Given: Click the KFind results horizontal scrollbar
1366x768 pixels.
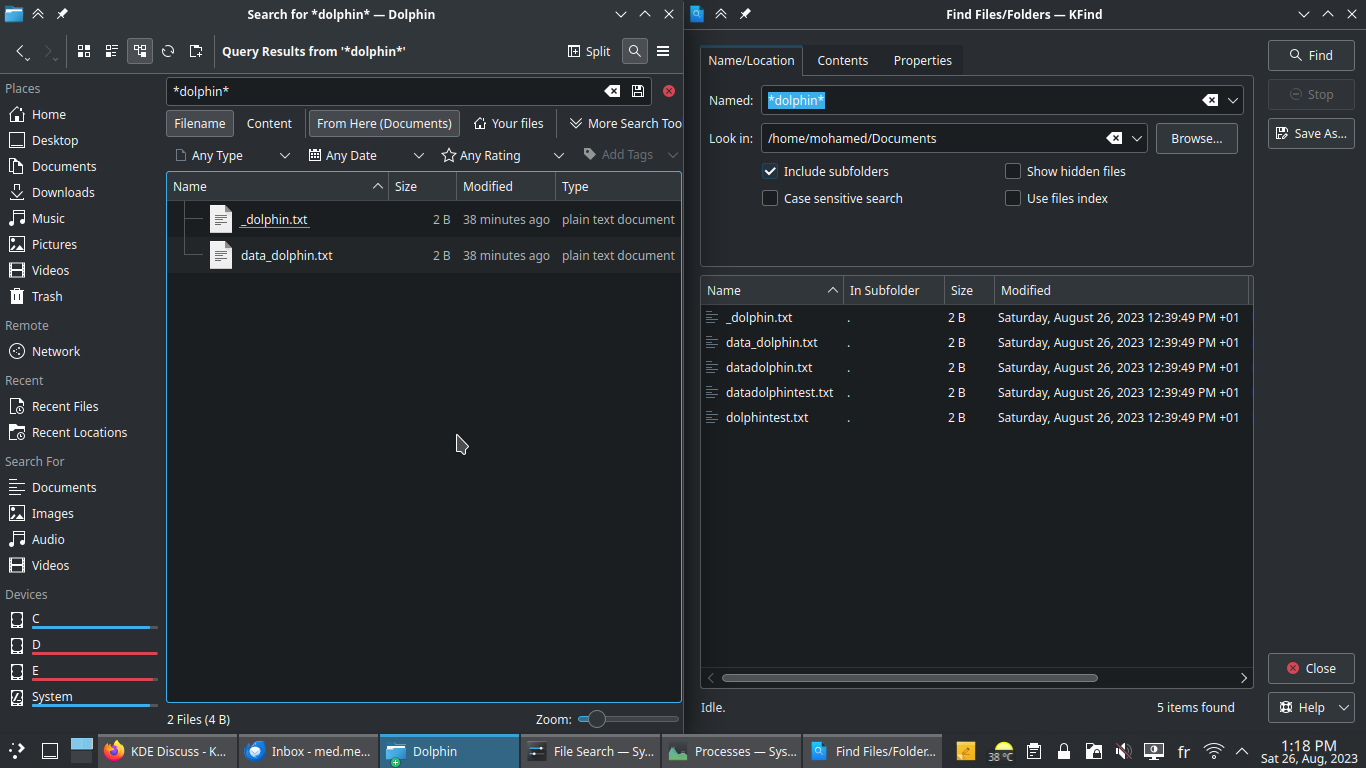Looking at the screenshot, I should [x=909, y=677].
